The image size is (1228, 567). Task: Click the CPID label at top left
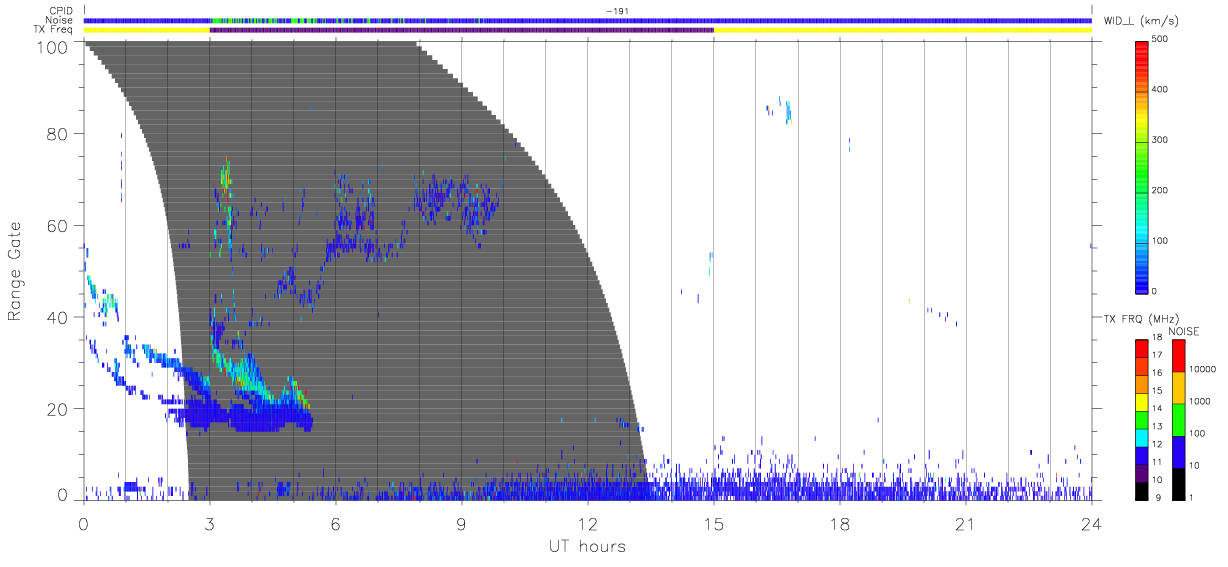(x=61, y=11)
